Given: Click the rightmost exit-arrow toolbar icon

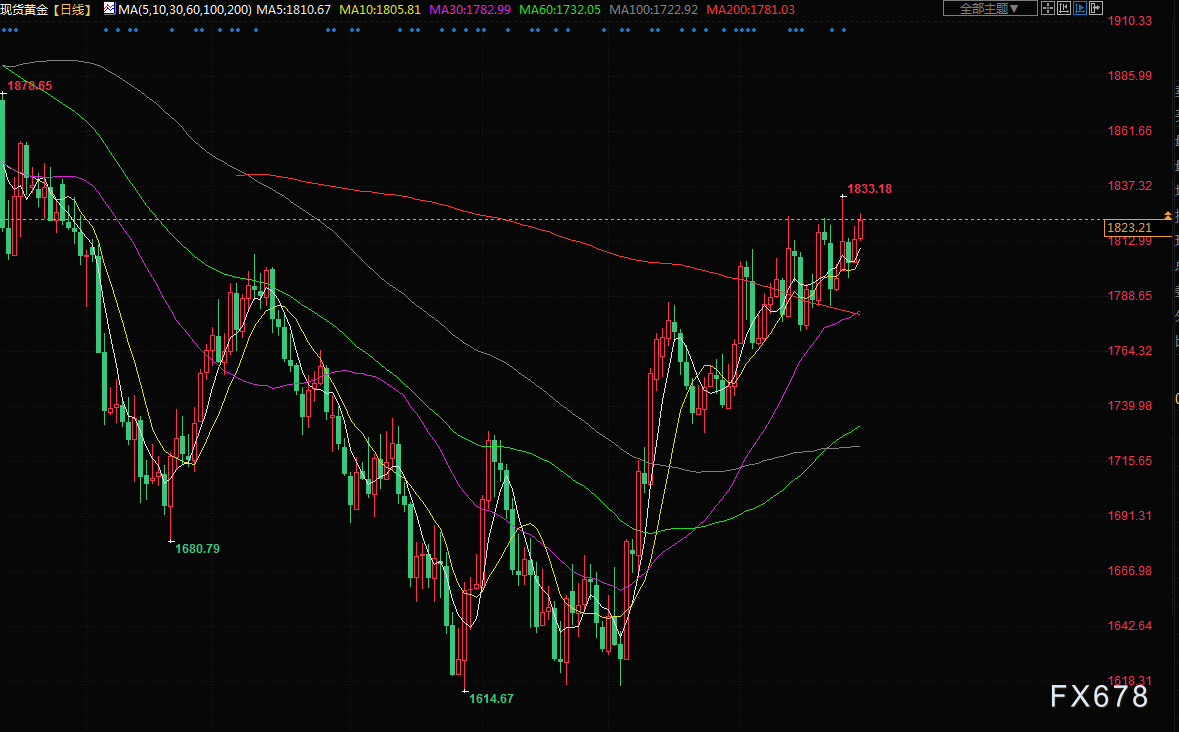Looking at the screenshot, I should 1096,8.
